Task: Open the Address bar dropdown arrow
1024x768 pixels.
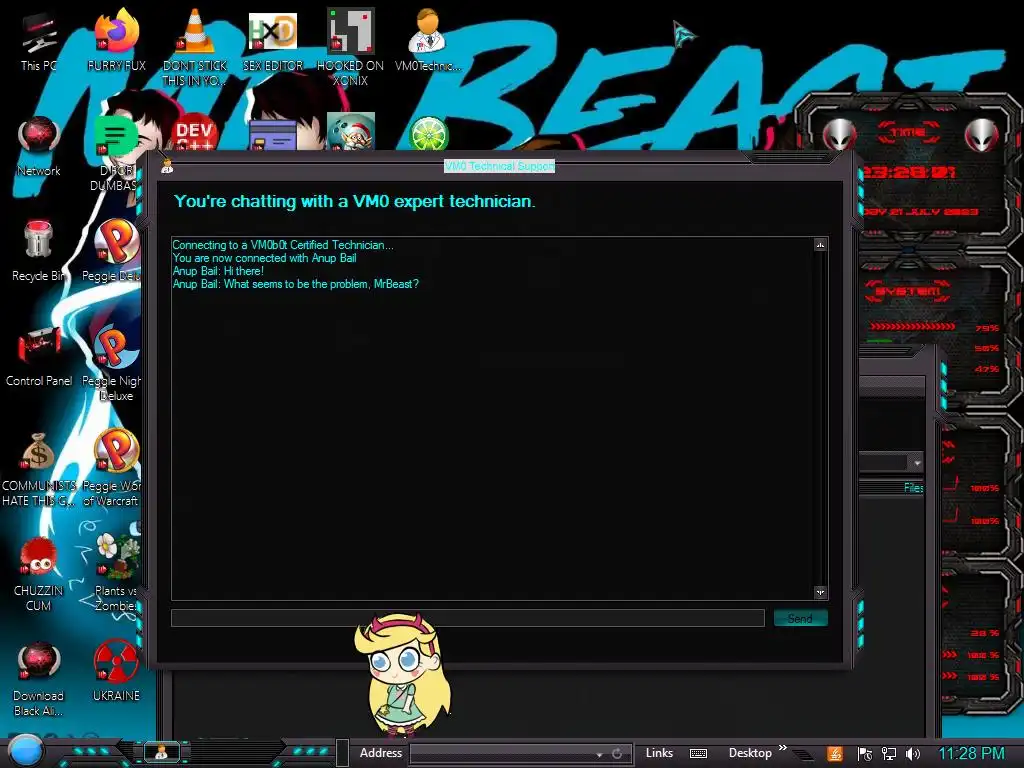Action: (599, 754)
